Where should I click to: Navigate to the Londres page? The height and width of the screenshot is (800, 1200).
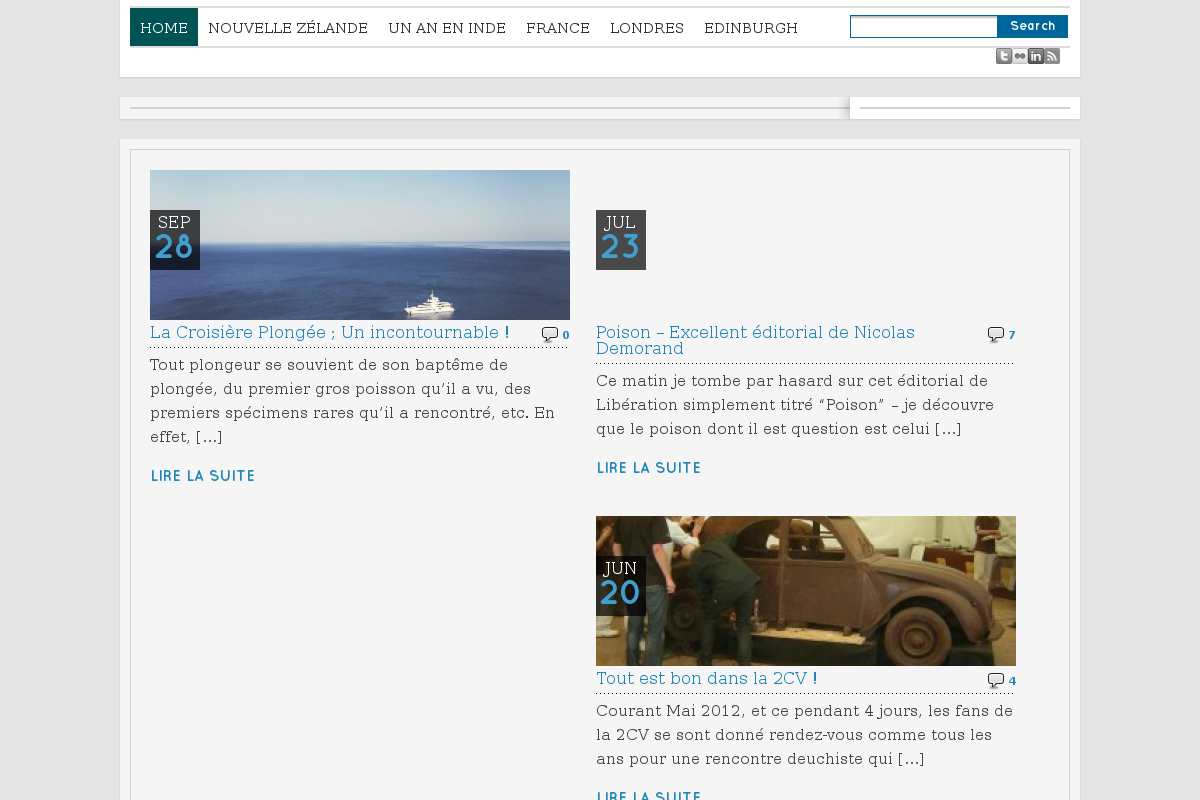point(647,28)
